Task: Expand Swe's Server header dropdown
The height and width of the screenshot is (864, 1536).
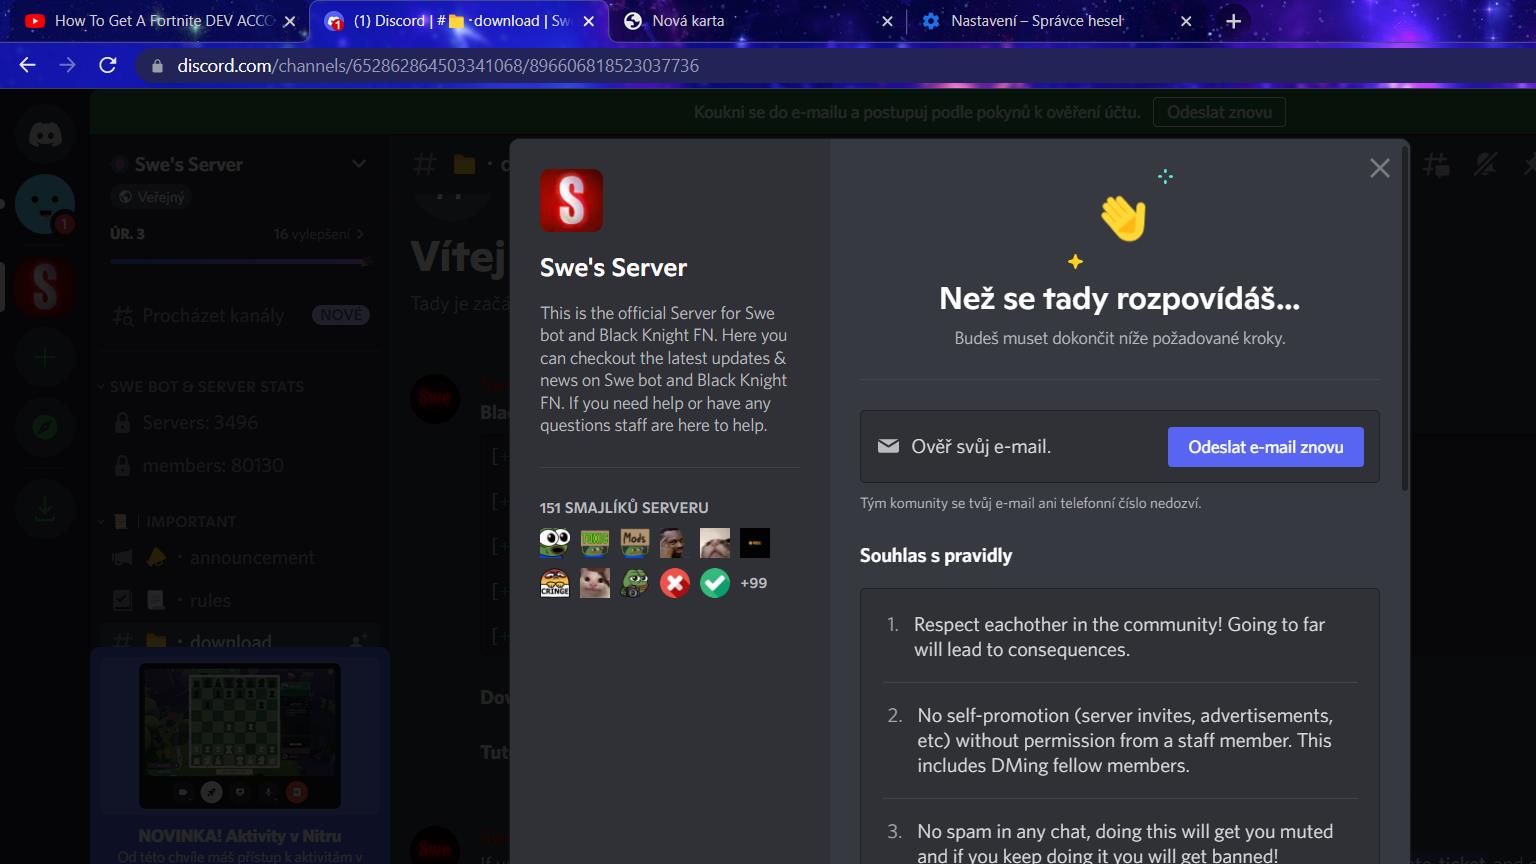Action: 358,164
